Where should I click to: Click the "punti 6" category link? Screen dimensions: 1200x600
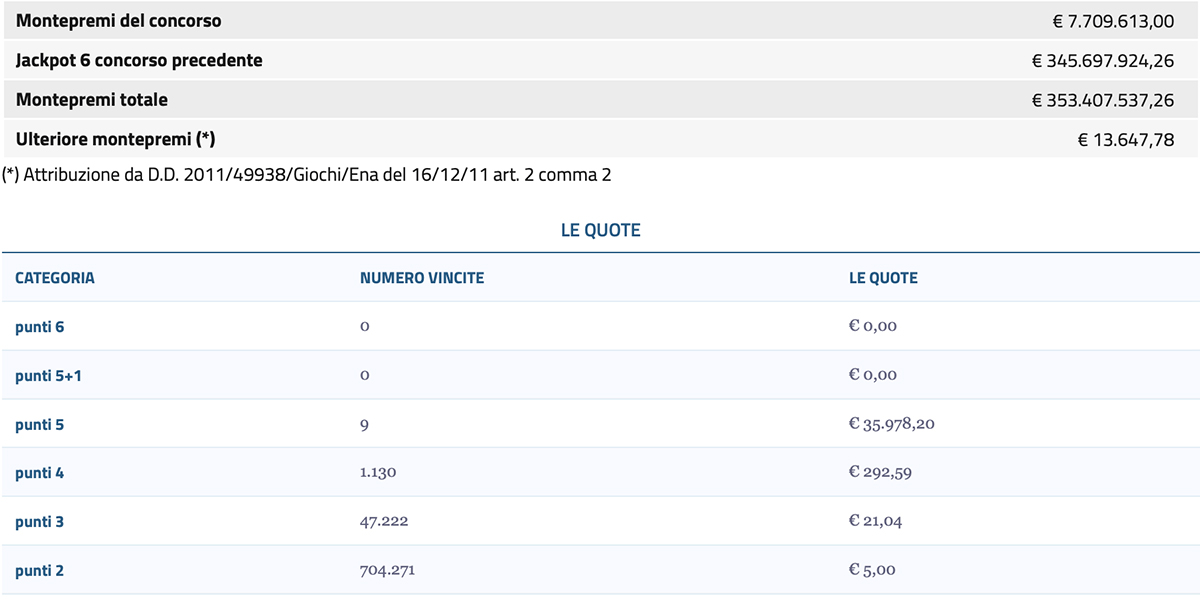40,327
